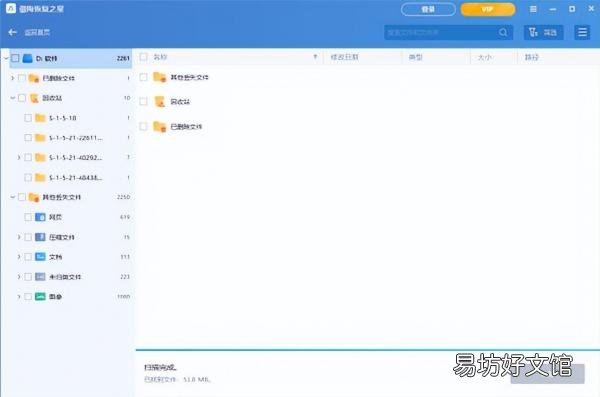600x397 pixels.
Task: Click the images (图像) category icon
Action: click(x=40, y=296)
